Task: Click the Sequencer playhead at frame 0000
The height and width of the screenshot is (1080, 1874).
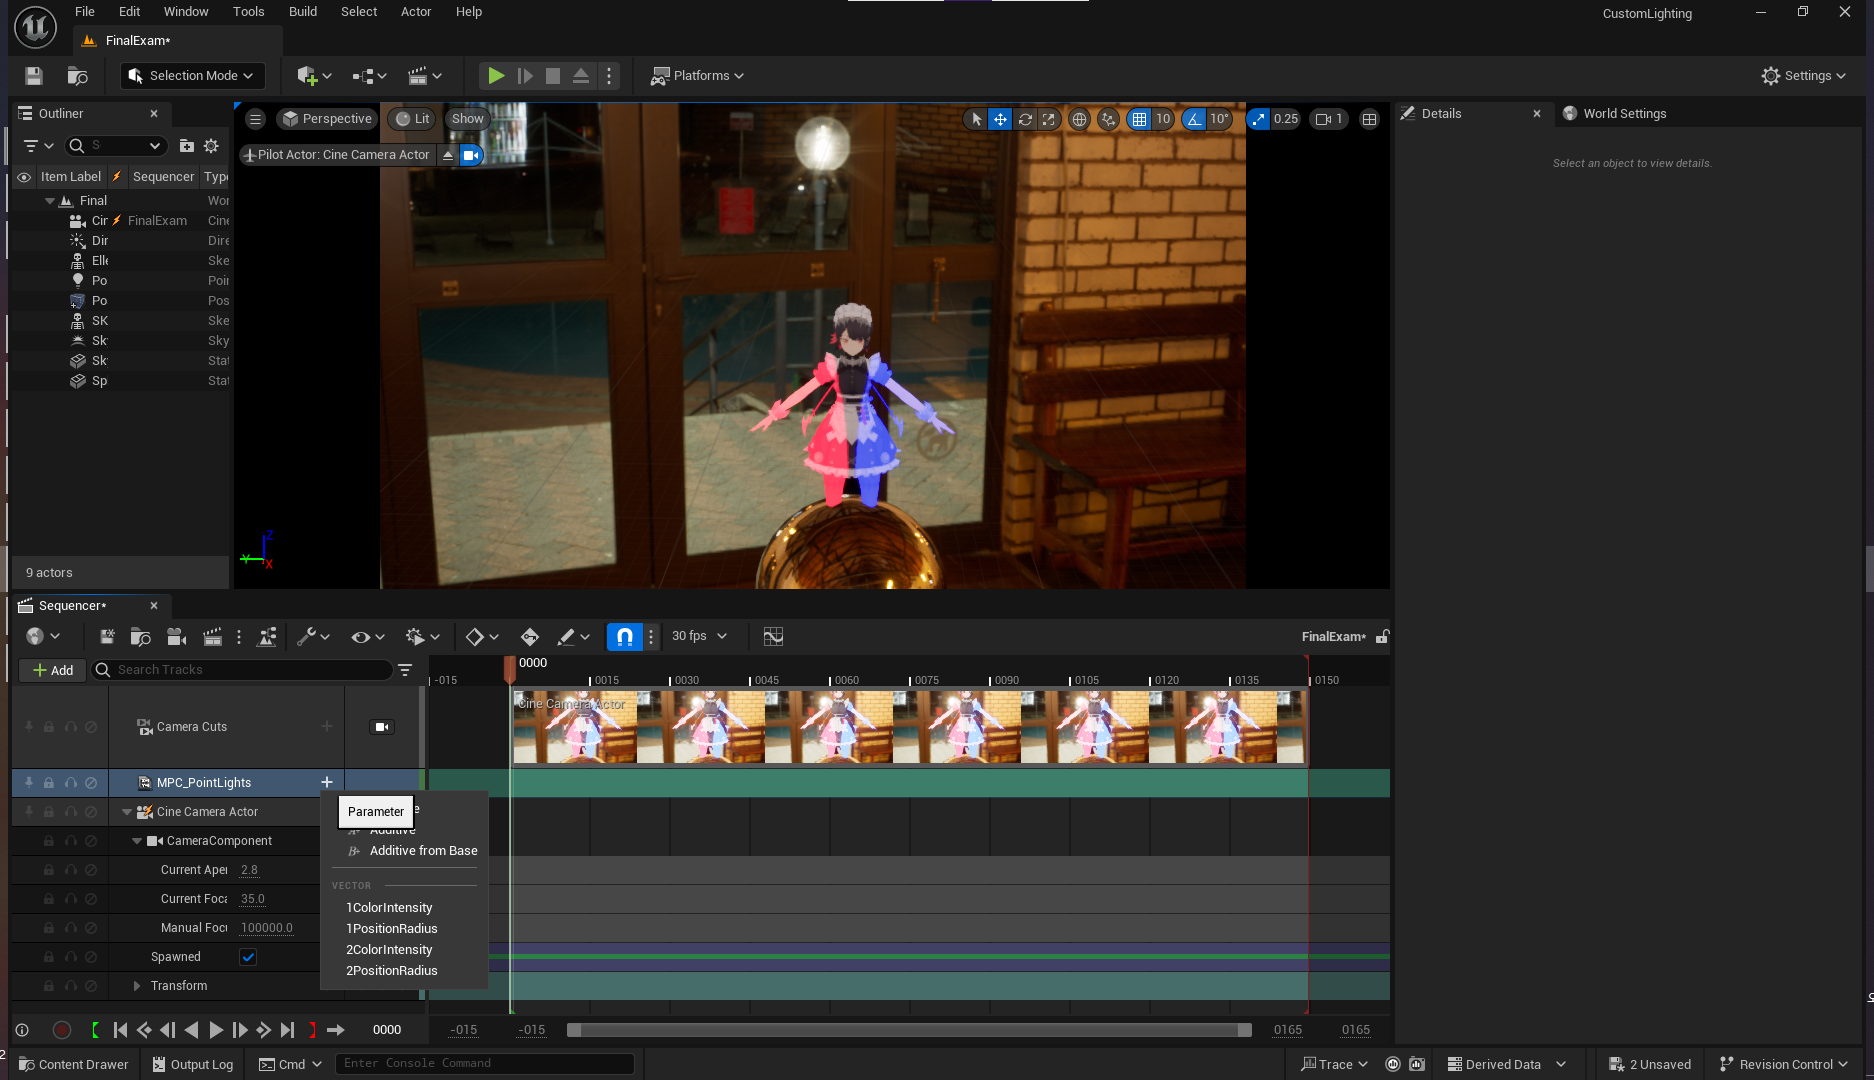Action: click(510, 668)
